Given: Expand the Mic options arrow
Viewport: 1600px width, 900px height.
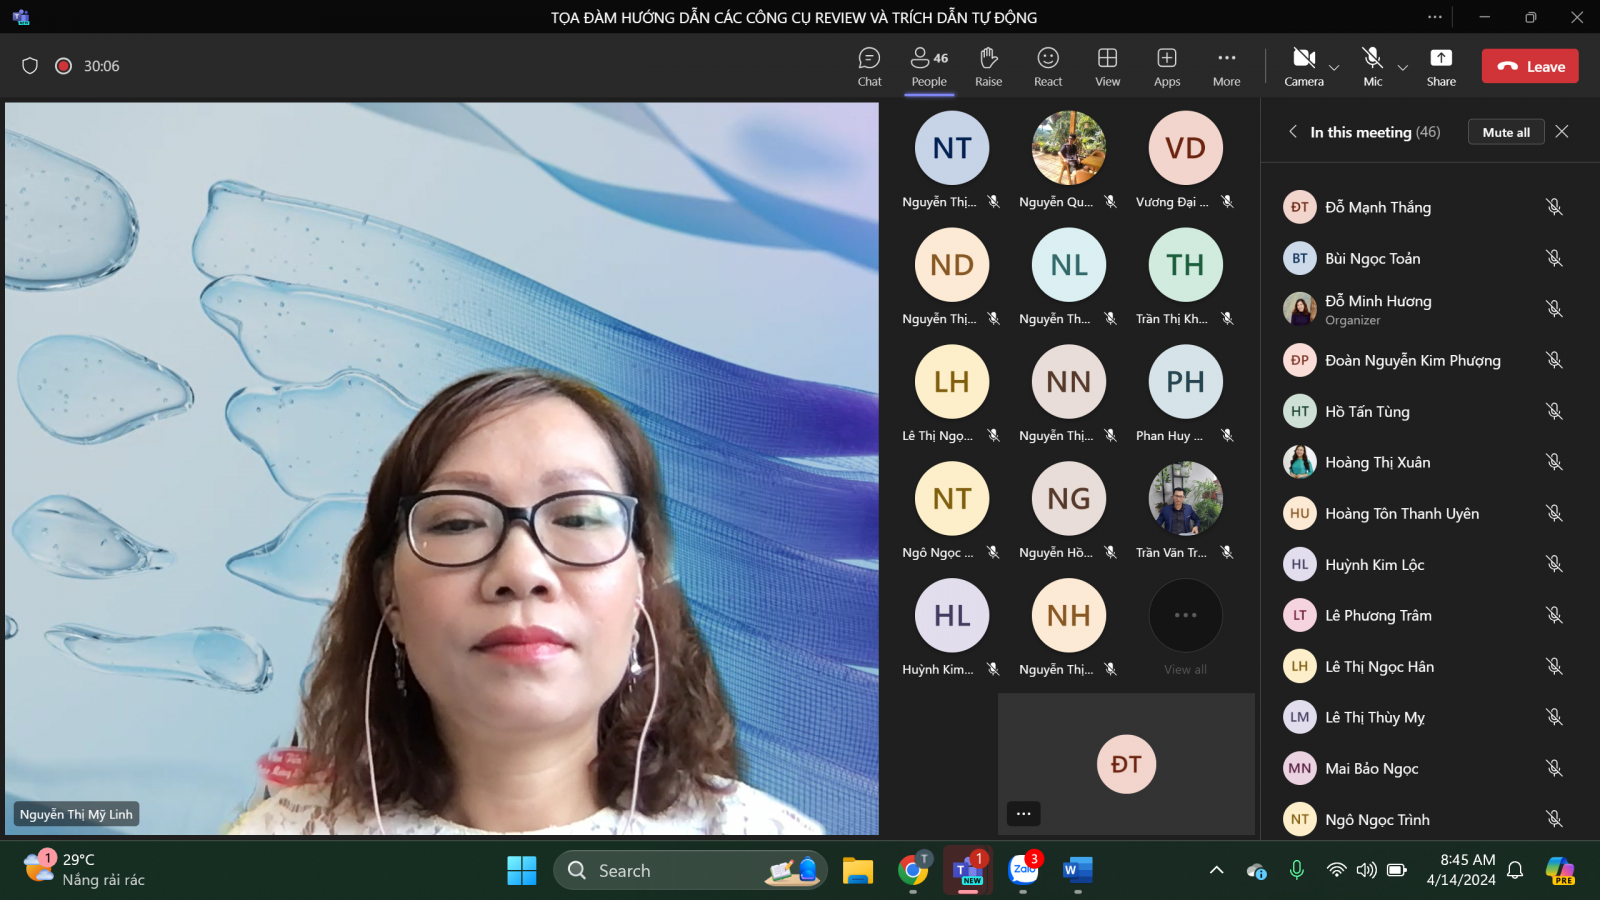Looking at the screenshot, I should click(x=1403, y=68).
